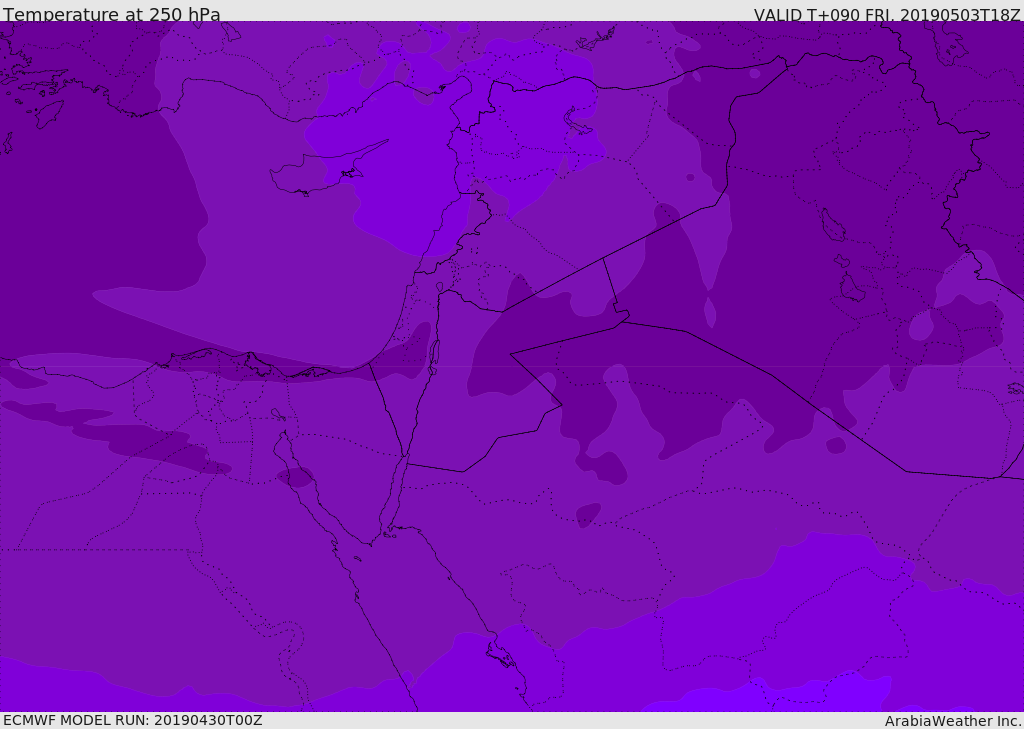Click the Dead Sea outline

tap(434, 353)
